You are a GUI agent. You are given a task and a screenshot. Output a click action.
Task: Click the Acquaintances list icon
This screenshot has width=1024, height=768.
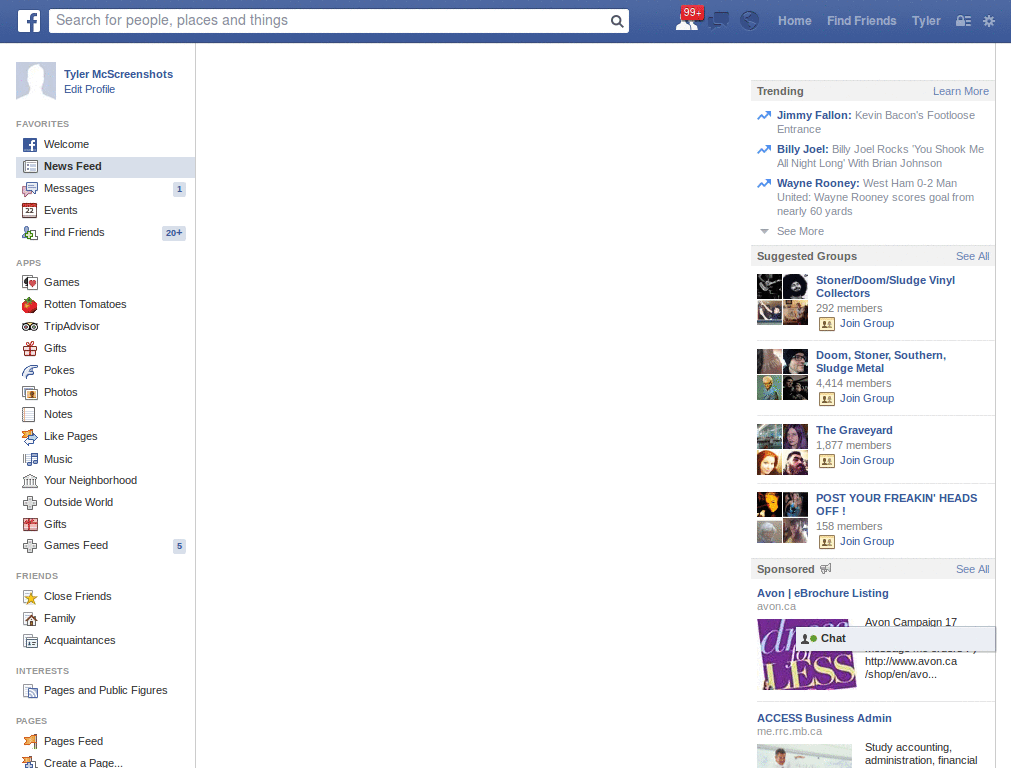pyautogui.click(x=29, y=641)
